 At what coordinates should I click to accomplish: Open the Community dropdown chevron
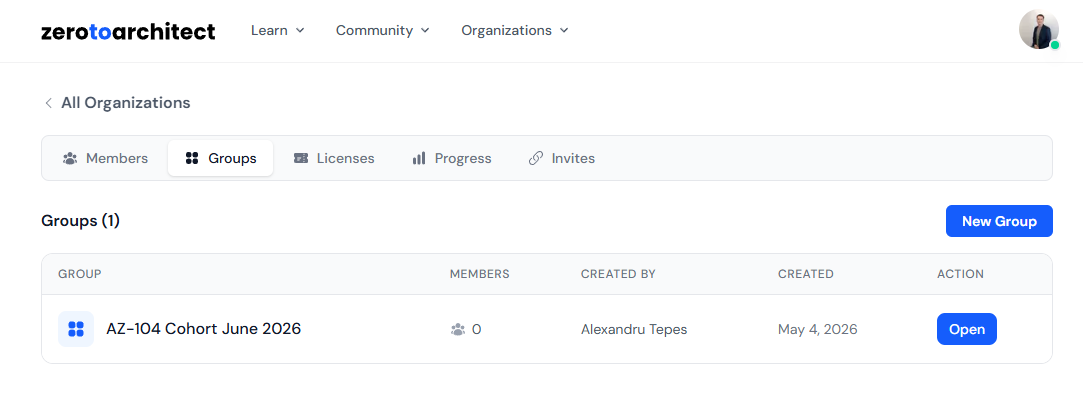425,30
